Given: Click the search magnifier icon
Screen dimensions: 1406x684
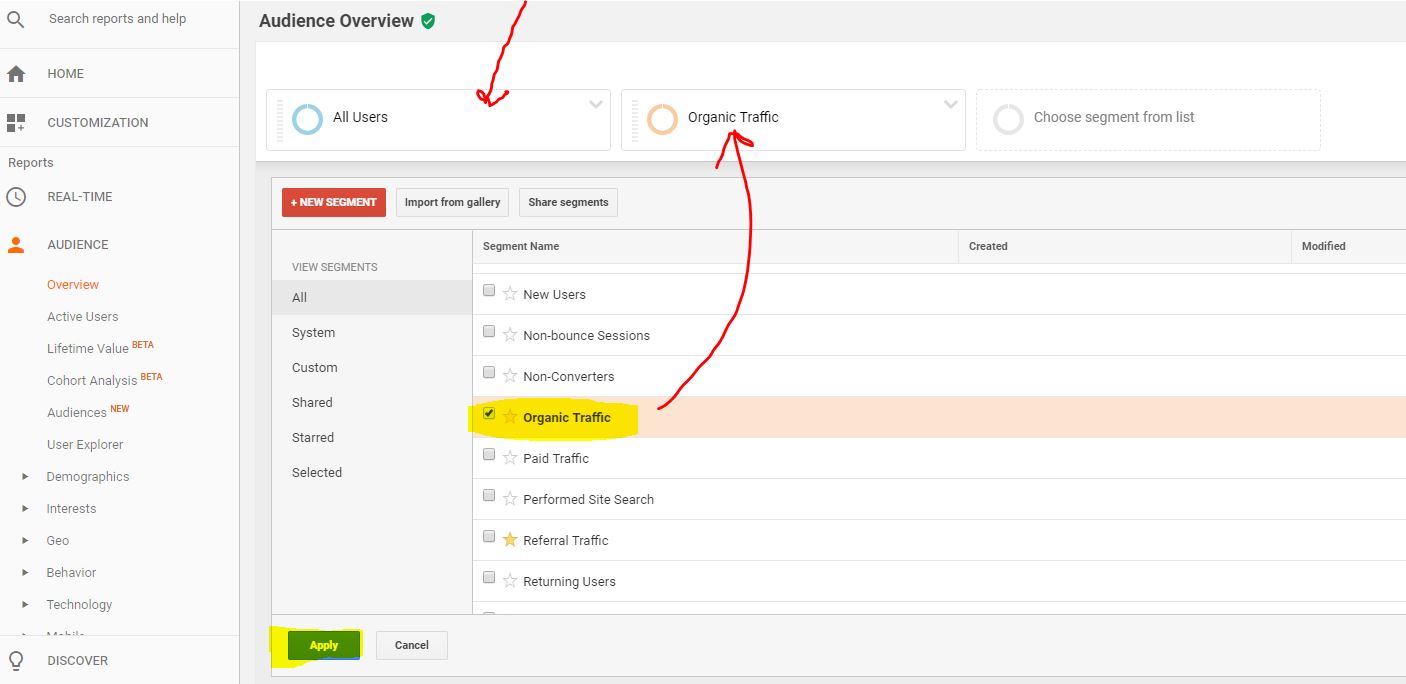Looking at the screenshot, I should [16, 18].
